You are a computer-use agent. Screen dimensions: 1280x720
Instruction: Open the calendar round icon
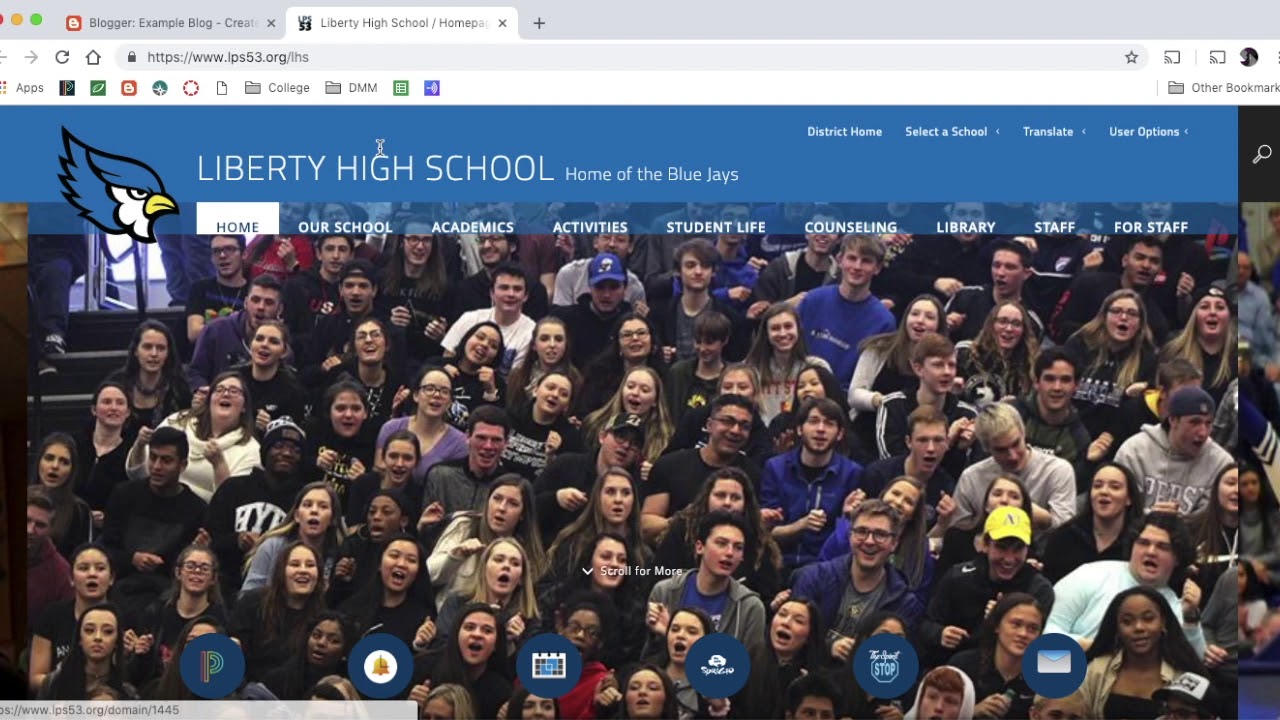[x=548, y=665]
